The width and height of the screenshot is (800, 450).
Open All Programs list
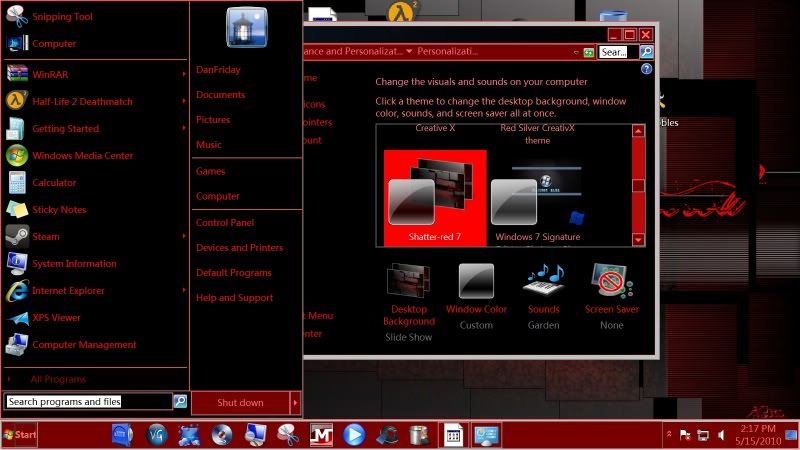[58, 379]
